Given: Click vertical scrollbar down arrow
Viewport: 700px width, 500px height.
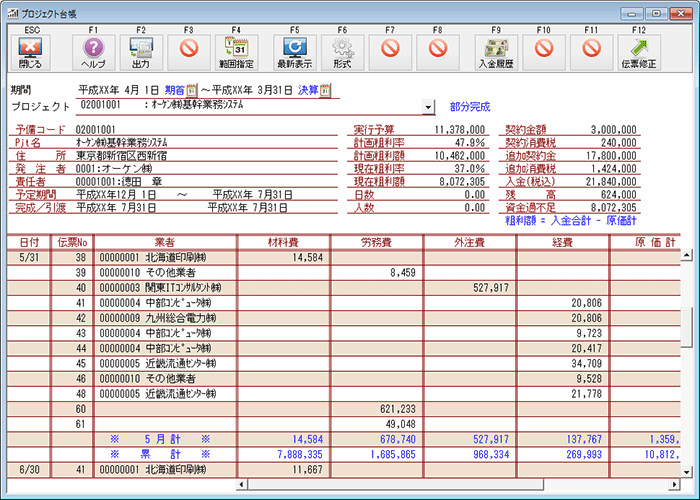Looking at the screenshot, I should (x=687, y=471).
